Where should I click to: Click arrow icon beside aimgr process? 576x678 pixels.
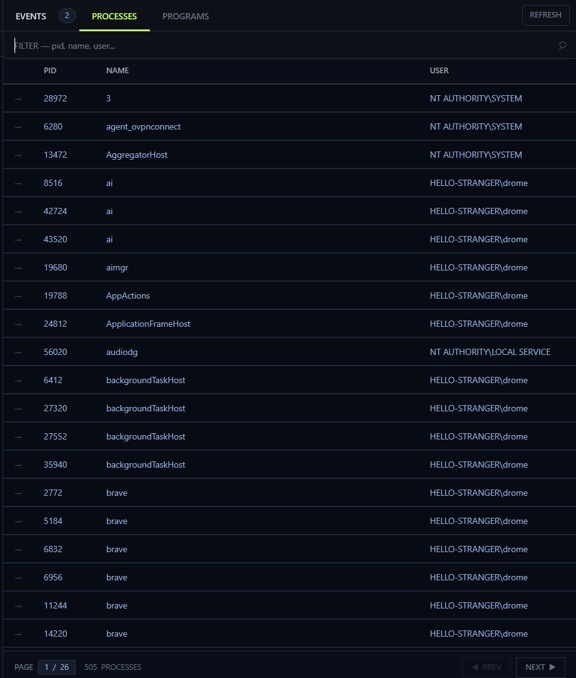(x=18, y=268)
